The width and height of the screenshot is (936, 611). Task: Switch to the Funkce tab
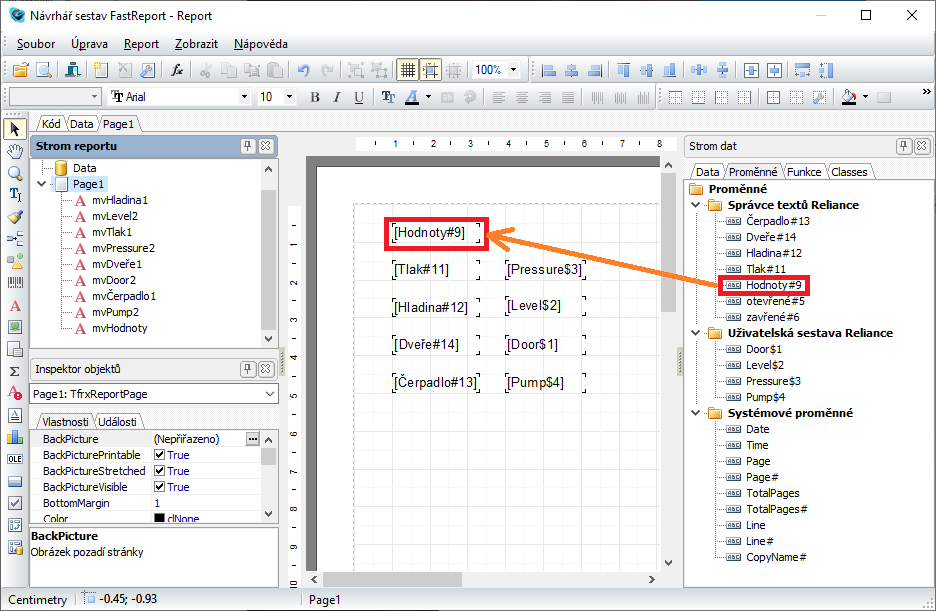click(804, 172)
